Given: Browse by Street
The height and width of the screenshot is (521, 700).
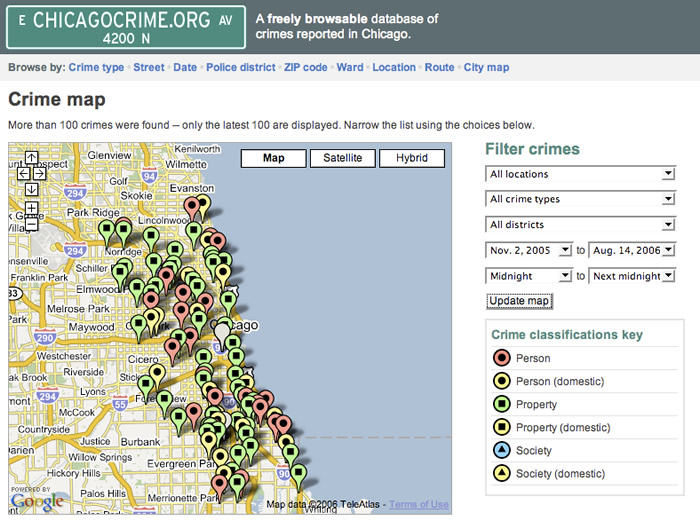Looking at the screenshot, I should coord(149,67).
